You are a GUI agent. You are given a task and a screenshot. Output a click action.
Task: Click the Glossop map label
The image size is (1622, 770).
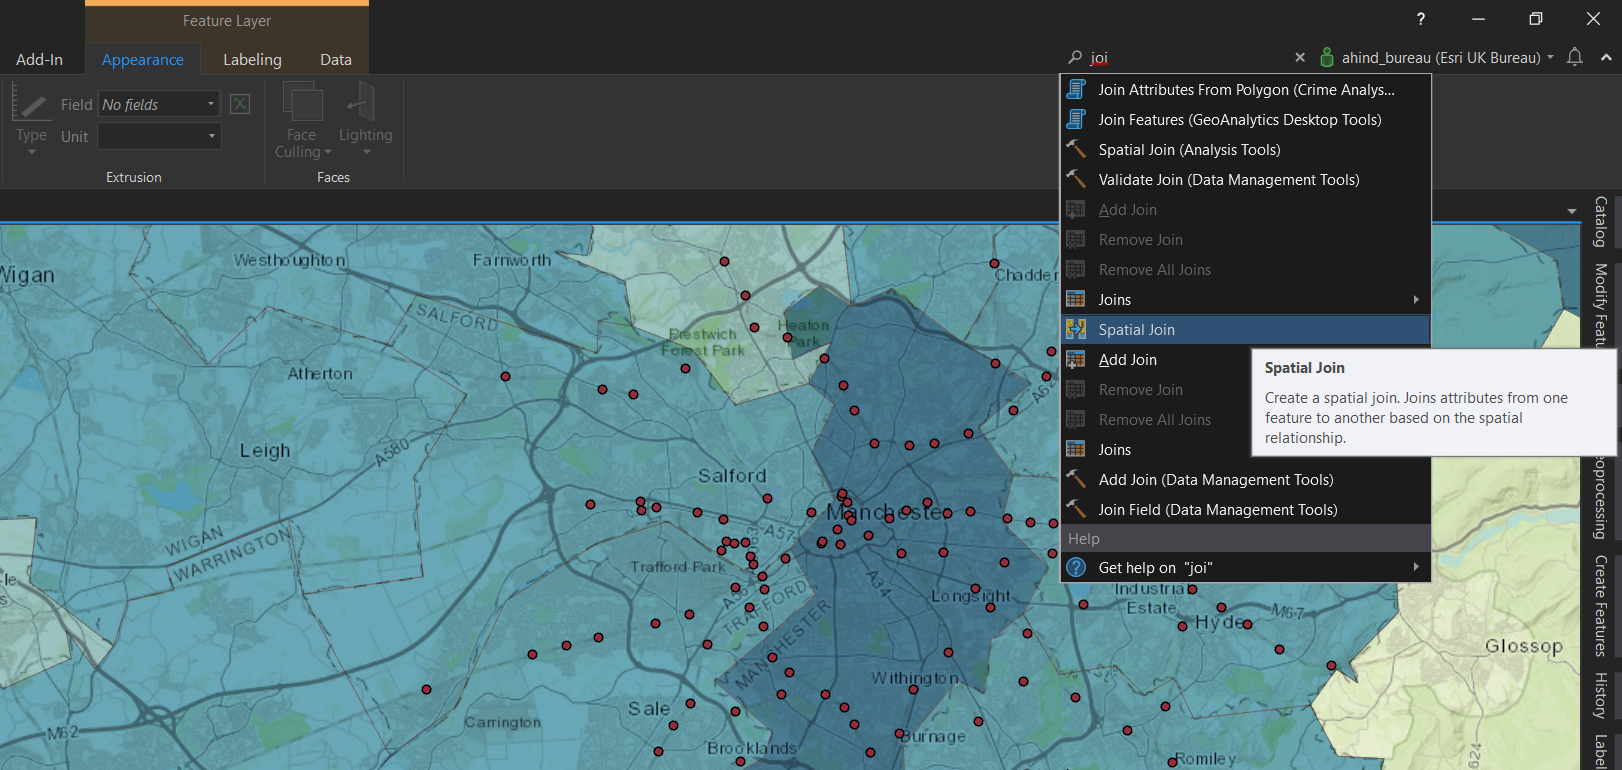(x=1523, y=646)
